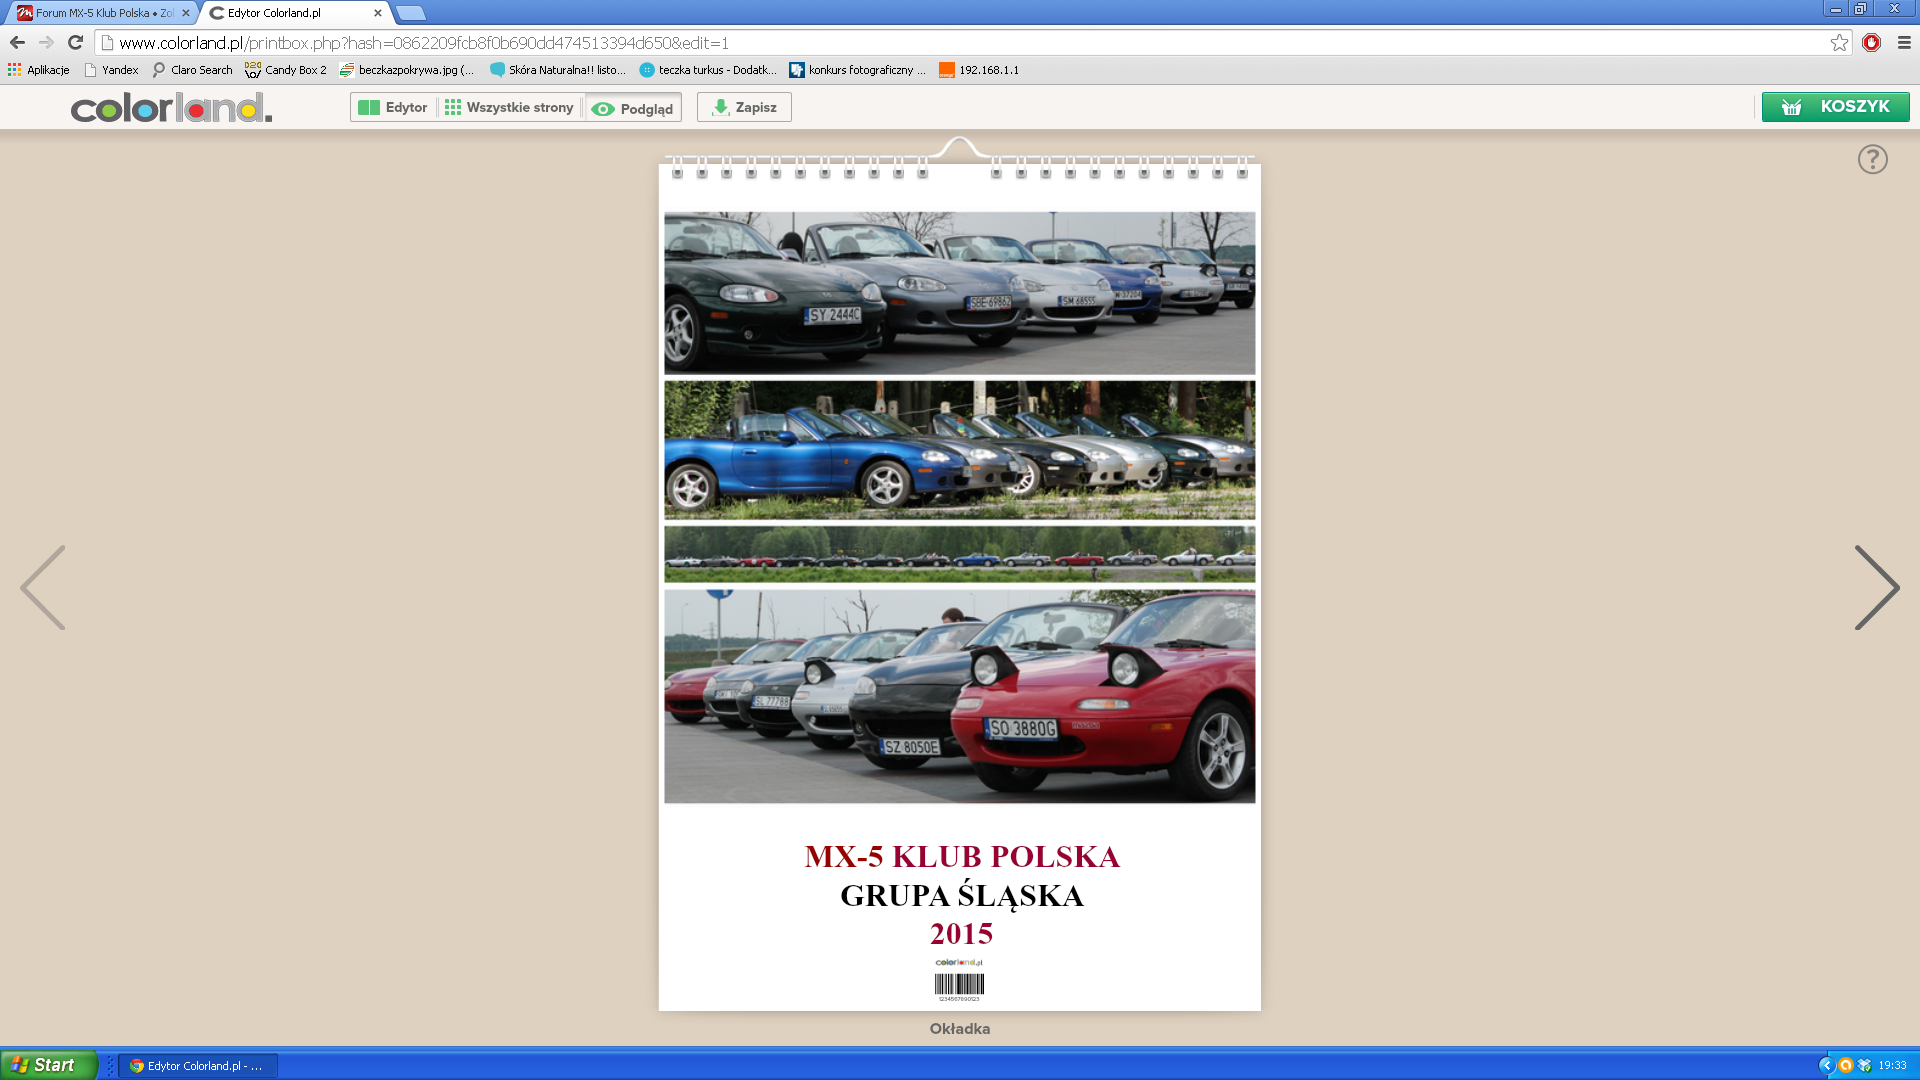Viewport: 1920px width, 1080px height.
Task: Bookmark page with star icon
Action: point(1839,43)
